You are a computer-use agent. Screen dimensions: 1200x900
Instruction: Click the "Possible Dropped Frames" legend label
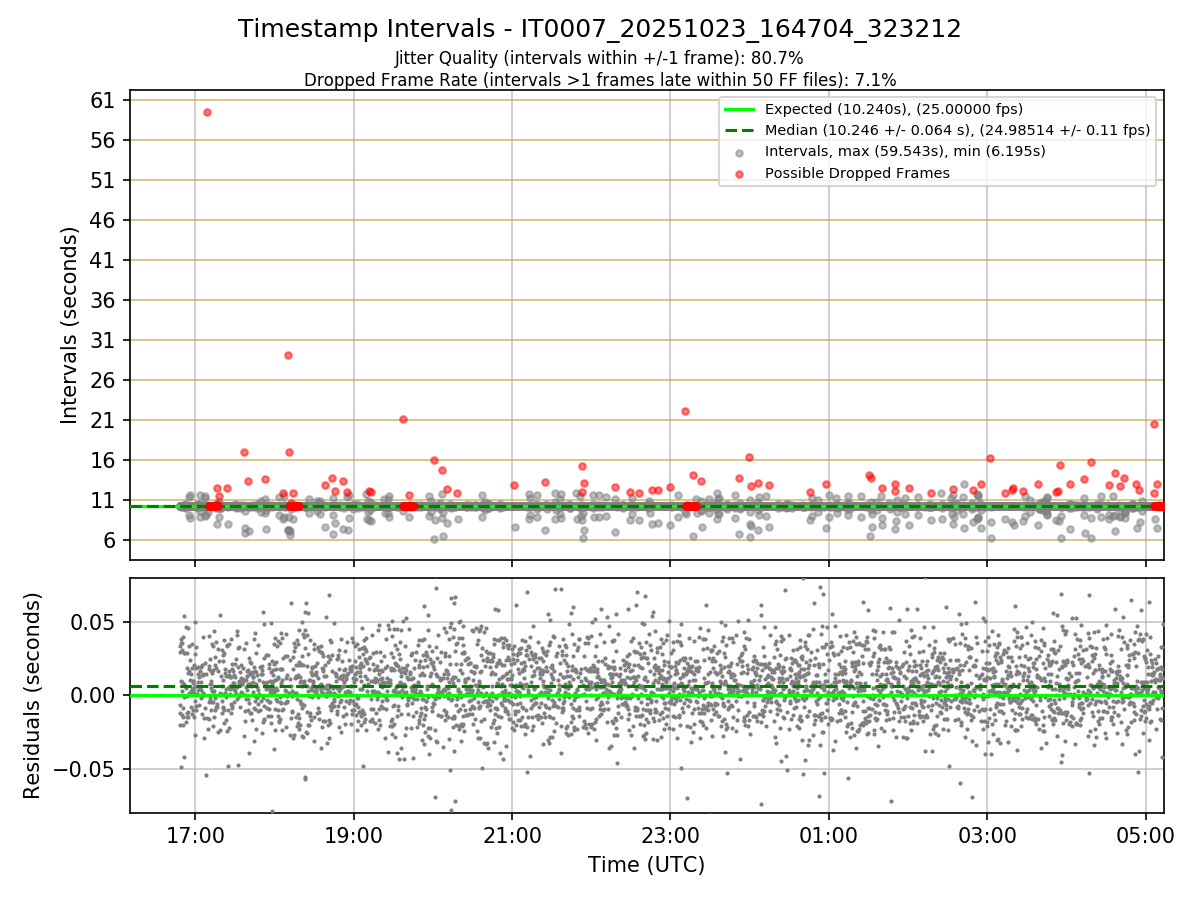(857, 173)
